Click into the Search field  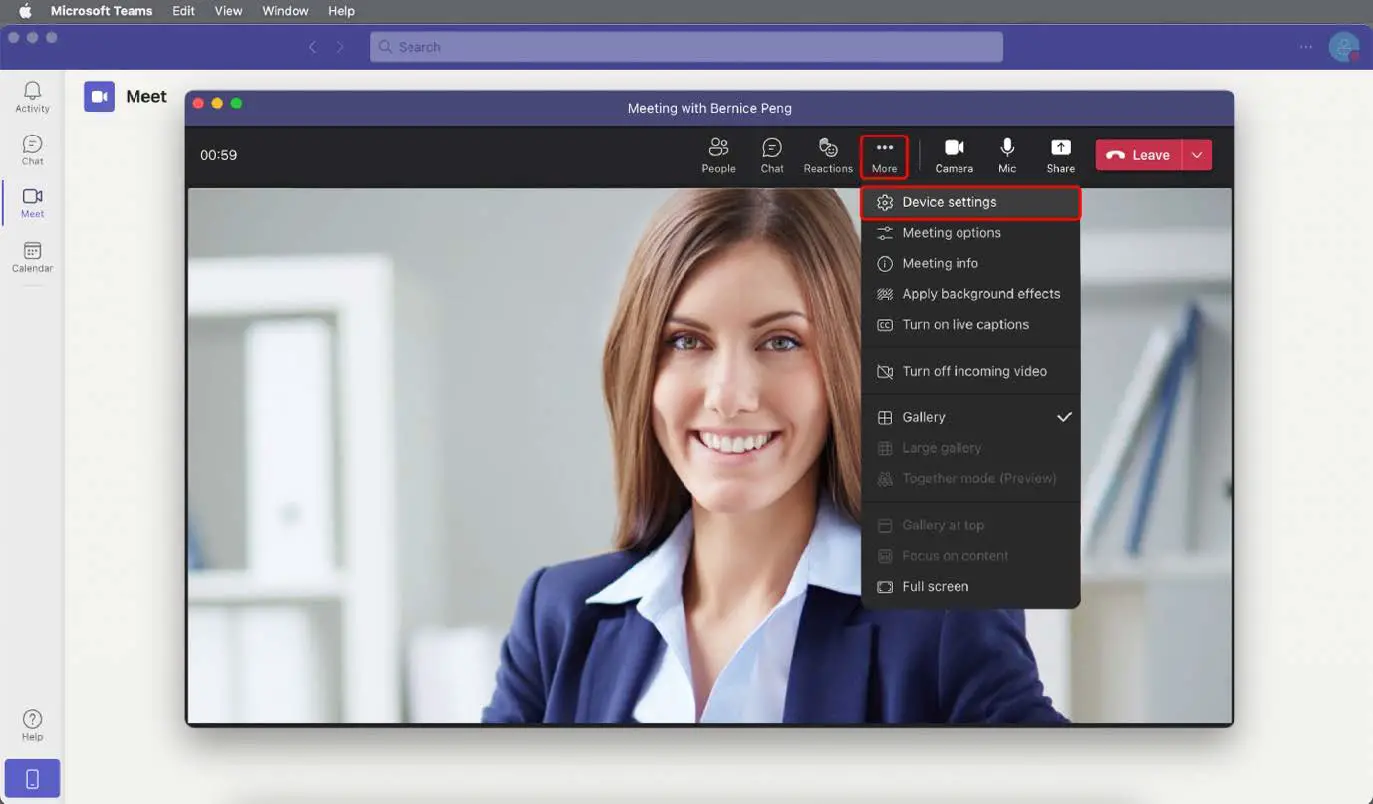click(686, 47)
